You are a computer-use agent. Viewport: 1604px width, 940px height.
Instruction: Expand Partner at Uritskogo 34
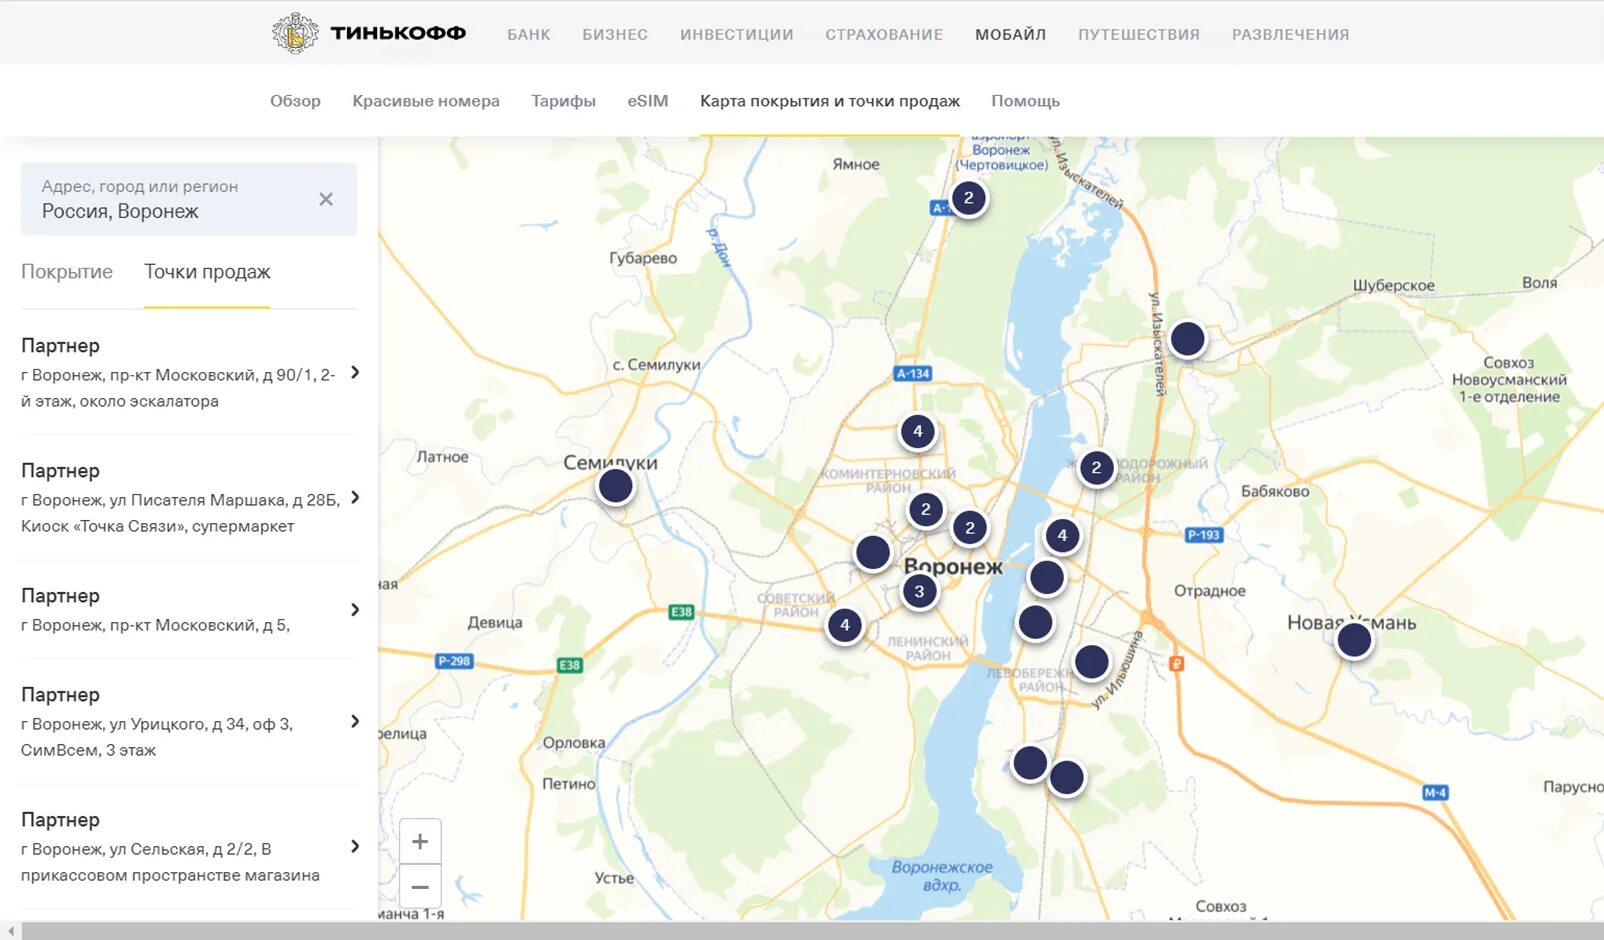[x=354, y=722]
